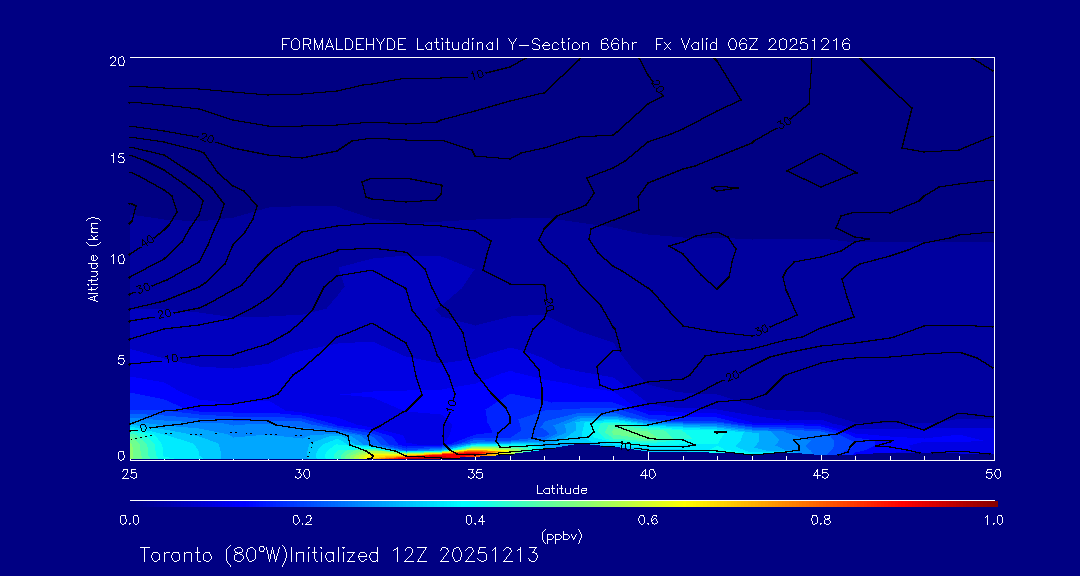
Task: Click the 'Altitude (km)' y-axis label
Action: click(93, 259)
